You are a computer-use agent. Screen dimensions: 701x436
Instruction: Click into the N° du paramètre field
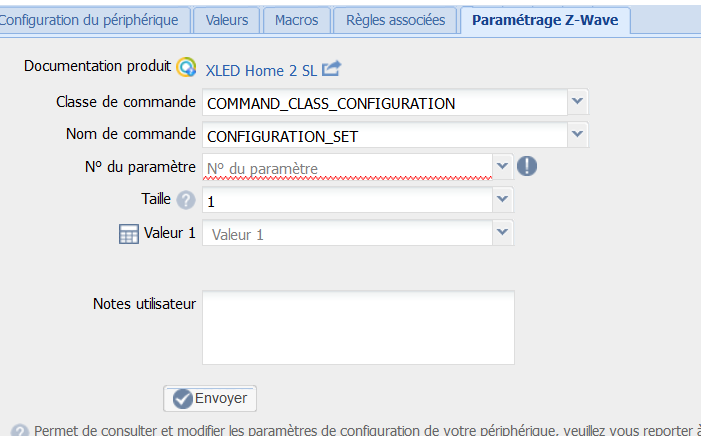click(347, 167)
